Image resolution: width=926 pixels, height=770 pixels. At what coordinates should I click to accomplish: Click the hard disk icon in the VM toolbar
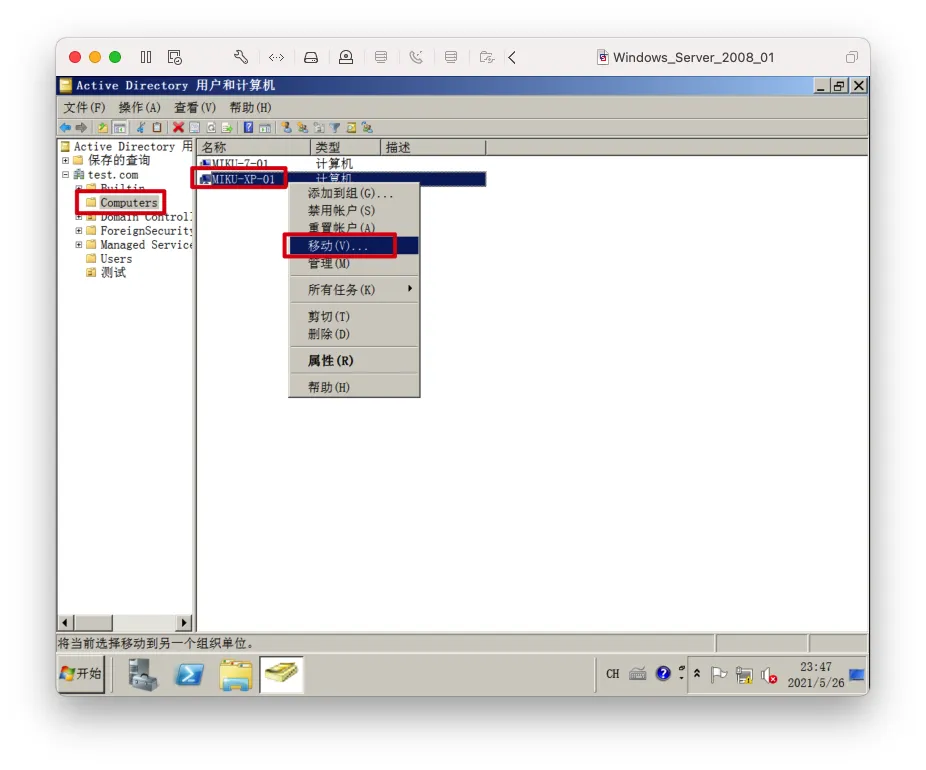pos(311,57)
